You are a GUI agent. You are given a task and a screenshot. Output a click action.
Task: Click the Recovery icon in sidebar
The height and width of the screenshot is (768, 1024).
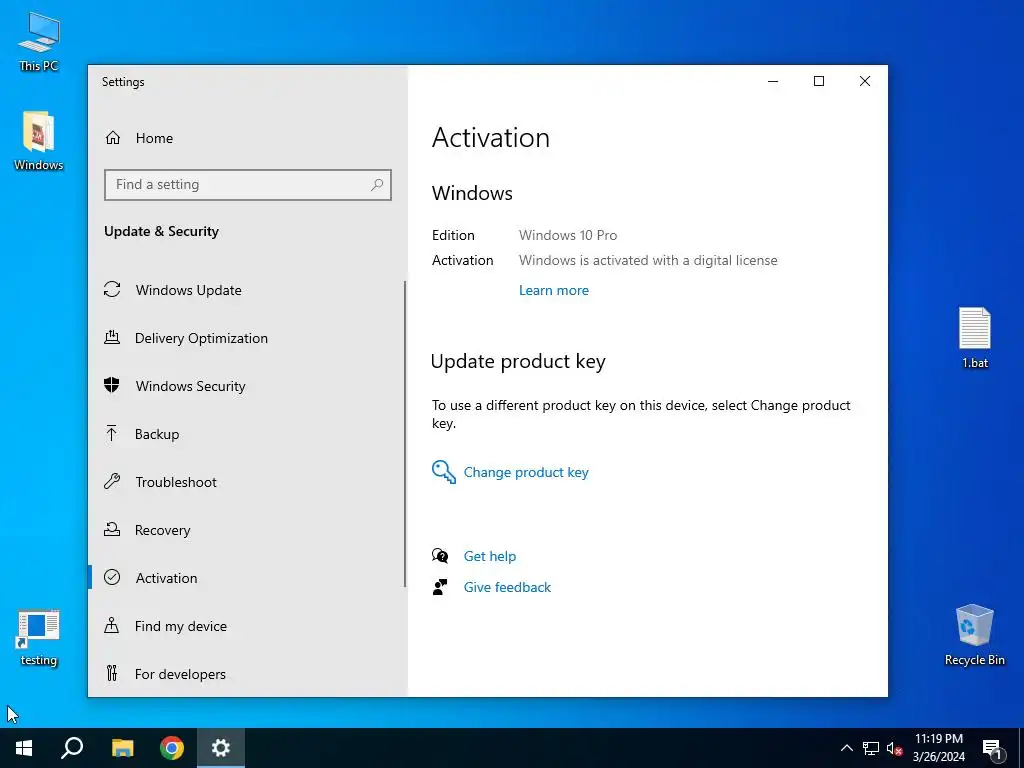pyautogui.click(x=112, y=529)
